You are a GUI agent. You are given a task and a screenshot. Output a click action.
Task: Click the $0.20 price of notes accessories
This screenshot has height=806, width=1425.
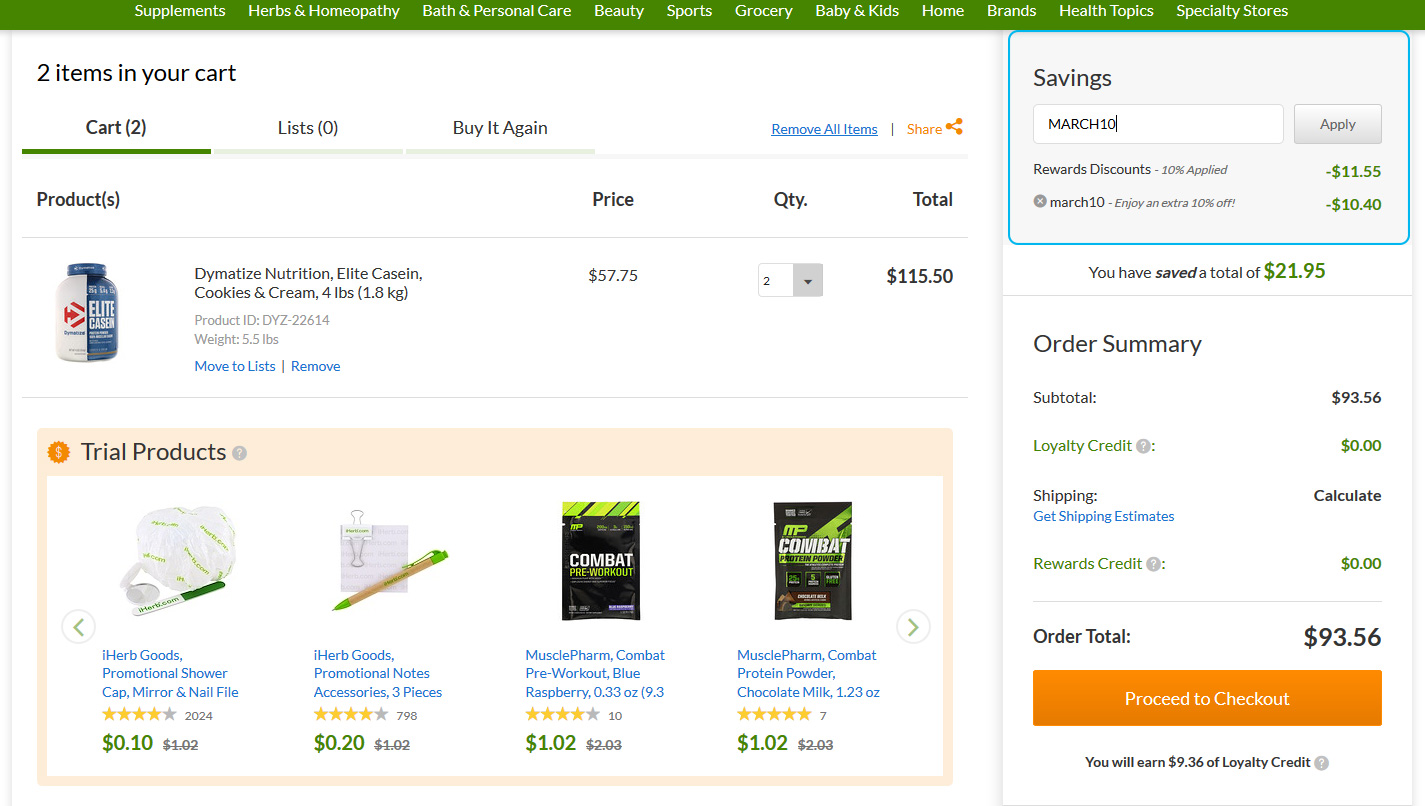click(x=339, y=743)
